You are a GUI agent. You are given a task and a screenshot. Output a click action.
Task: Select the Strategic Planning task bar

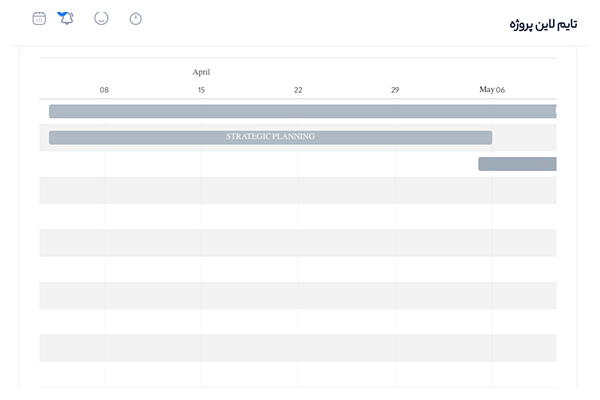coord(270,137)
